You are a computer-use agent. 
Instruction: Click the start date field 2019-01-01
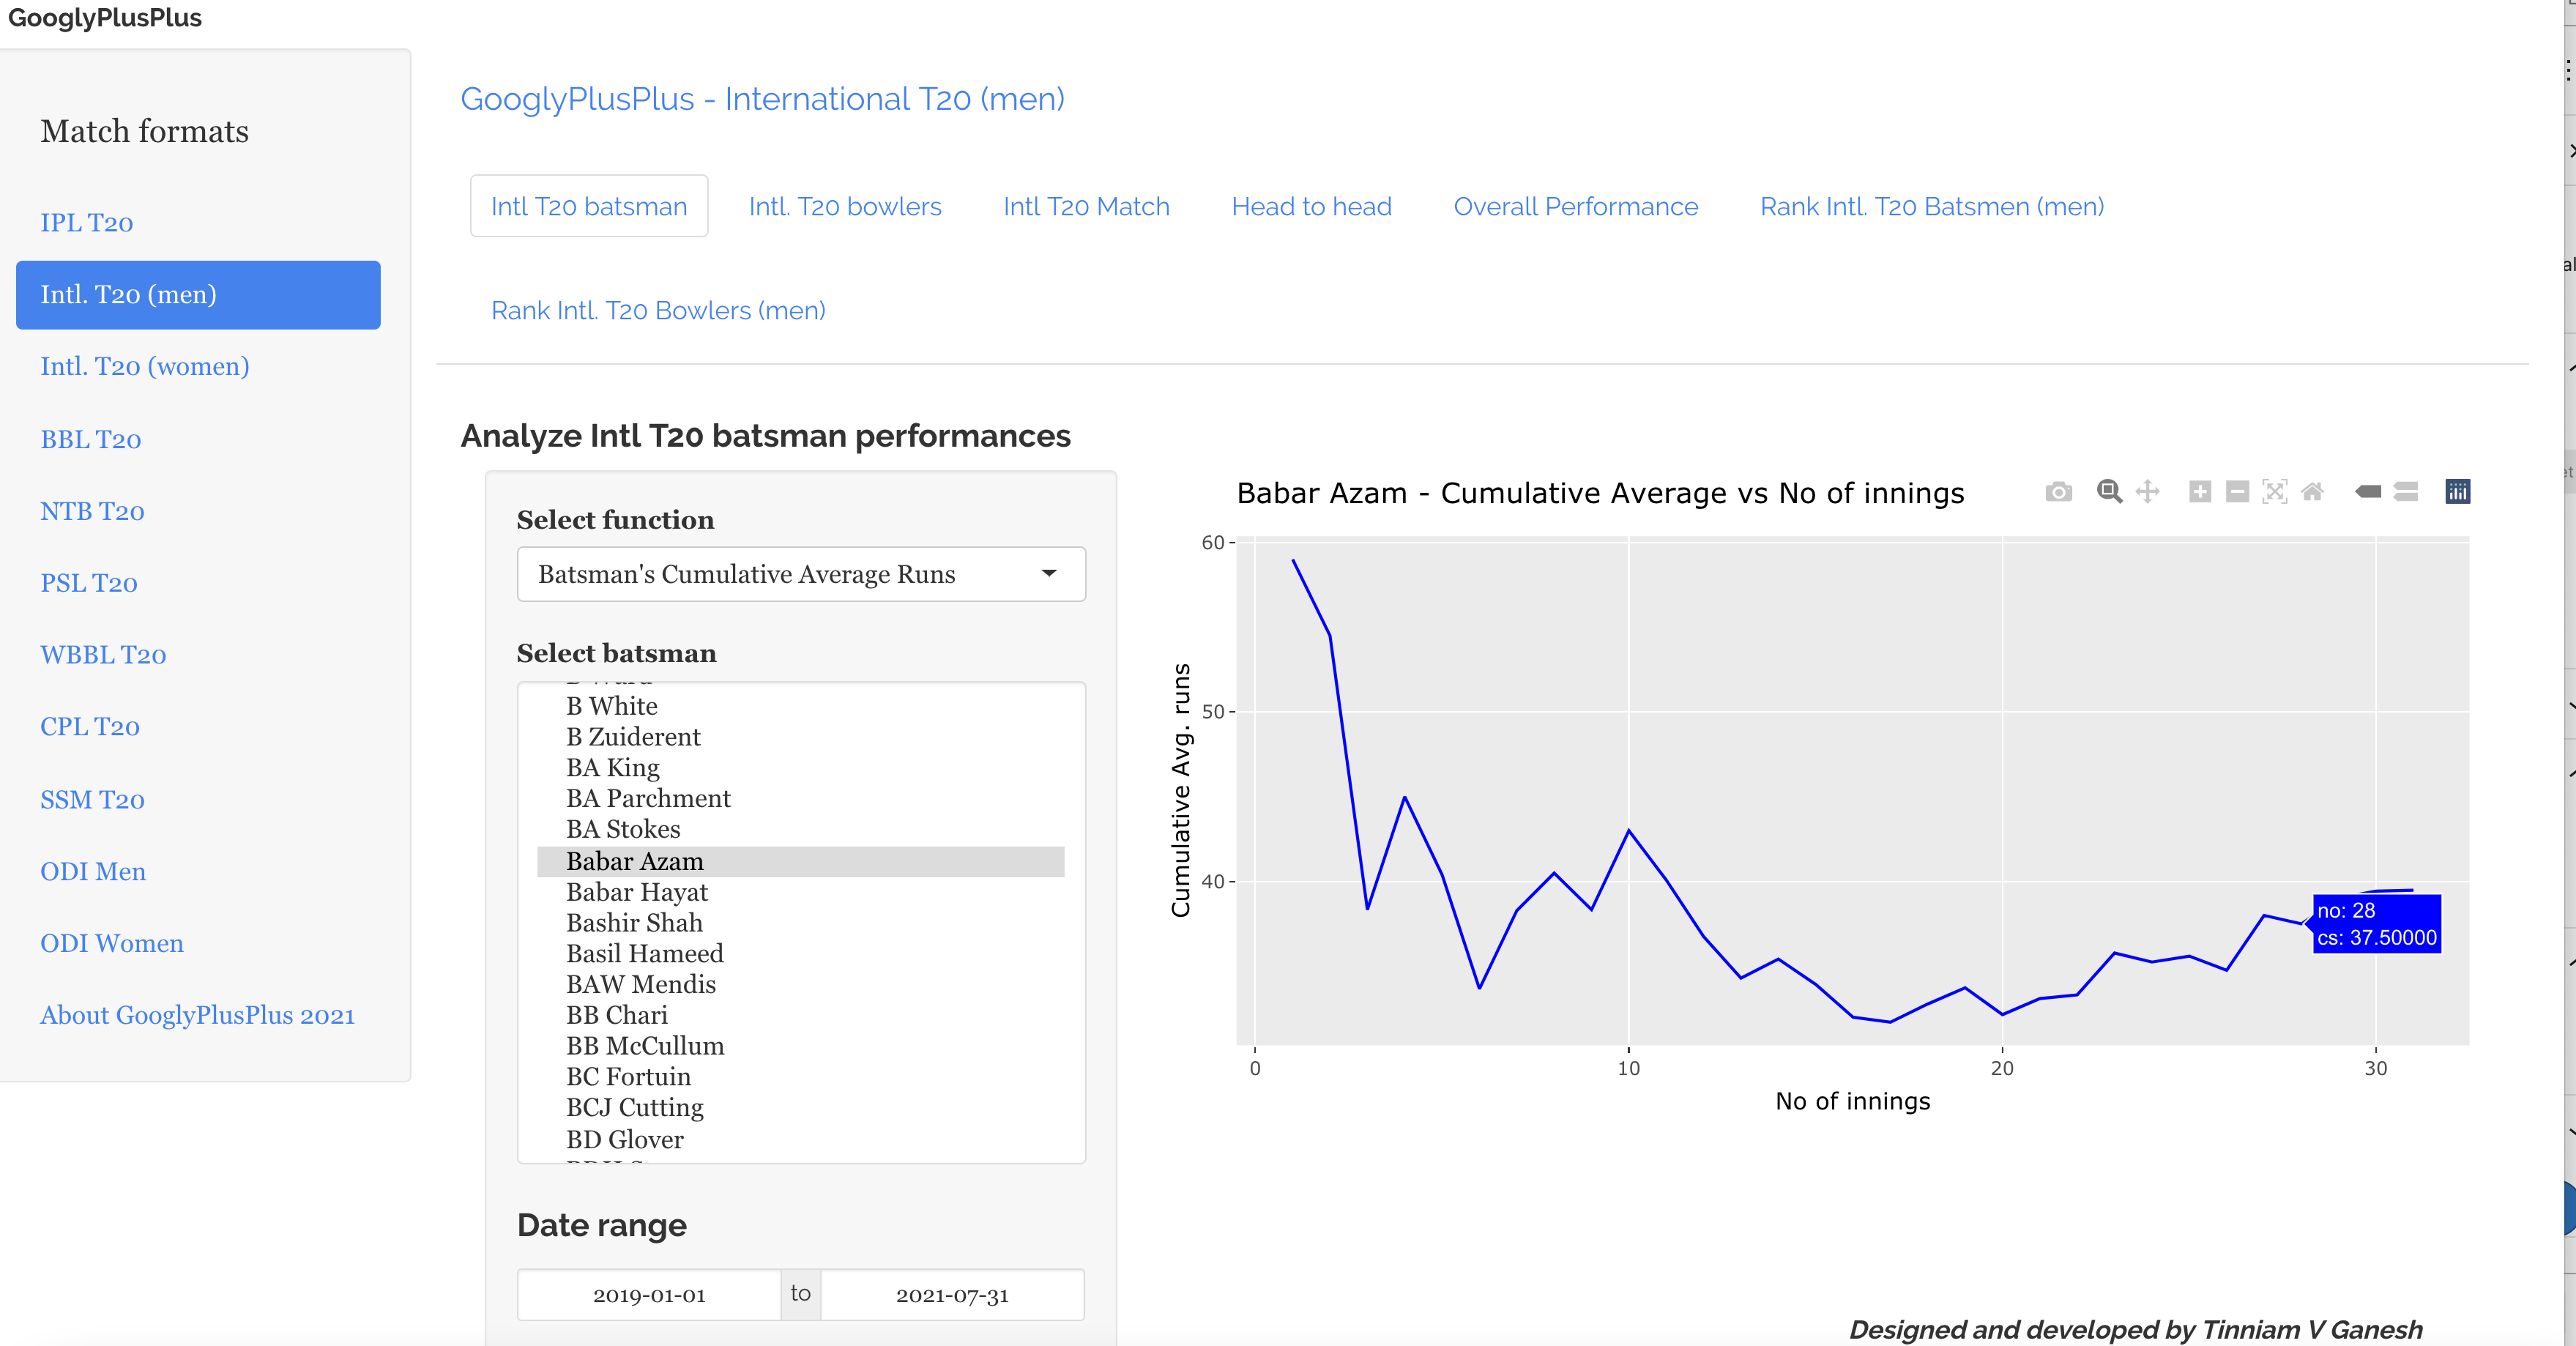click(x=649, y=1295)
